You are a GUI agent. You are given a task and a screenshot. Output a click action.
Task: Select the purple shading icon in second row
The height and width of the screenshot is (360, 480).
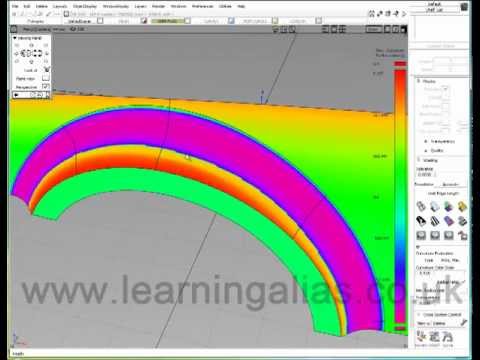click(x=449, y=221)
